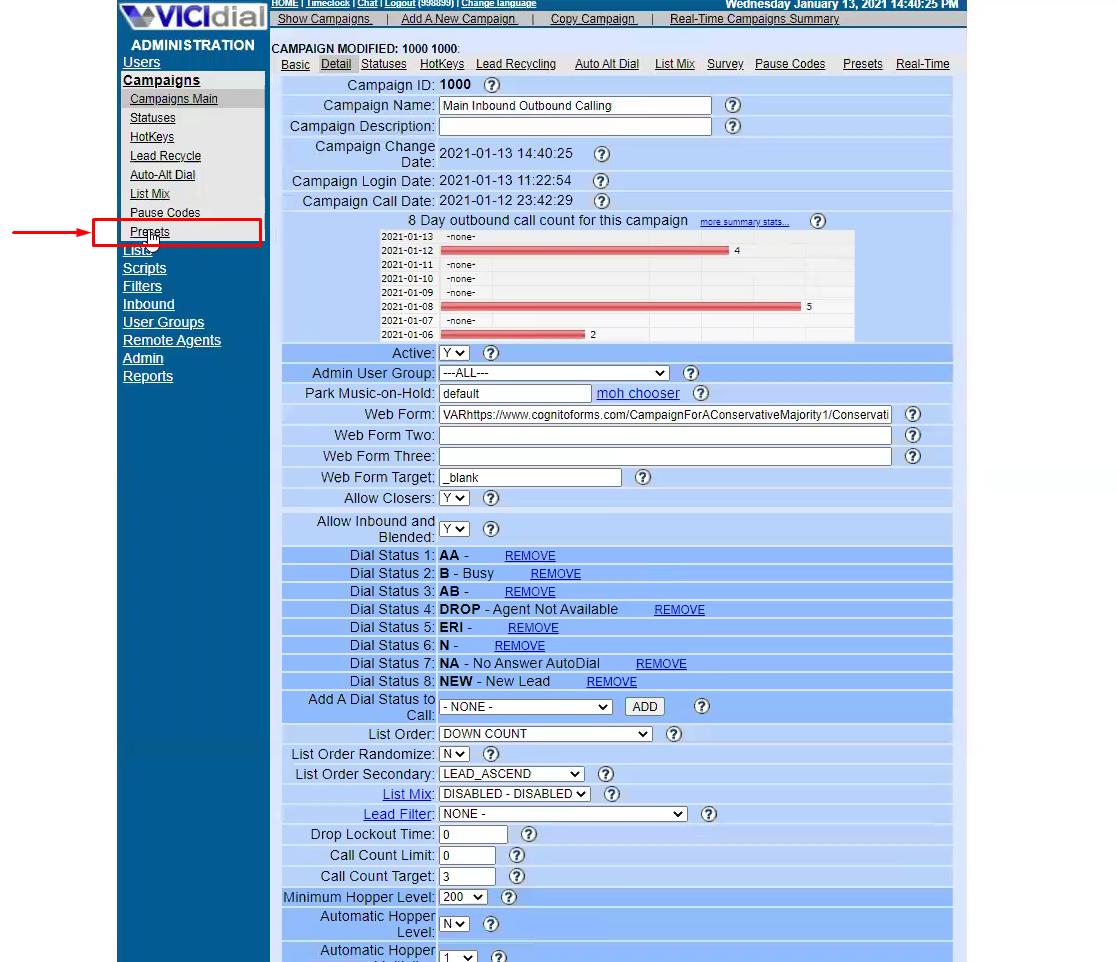The height and width of the screenshot is (962, 1117).
Task: Open help for Allow Inbound and Blended
Action: [491, 529]
